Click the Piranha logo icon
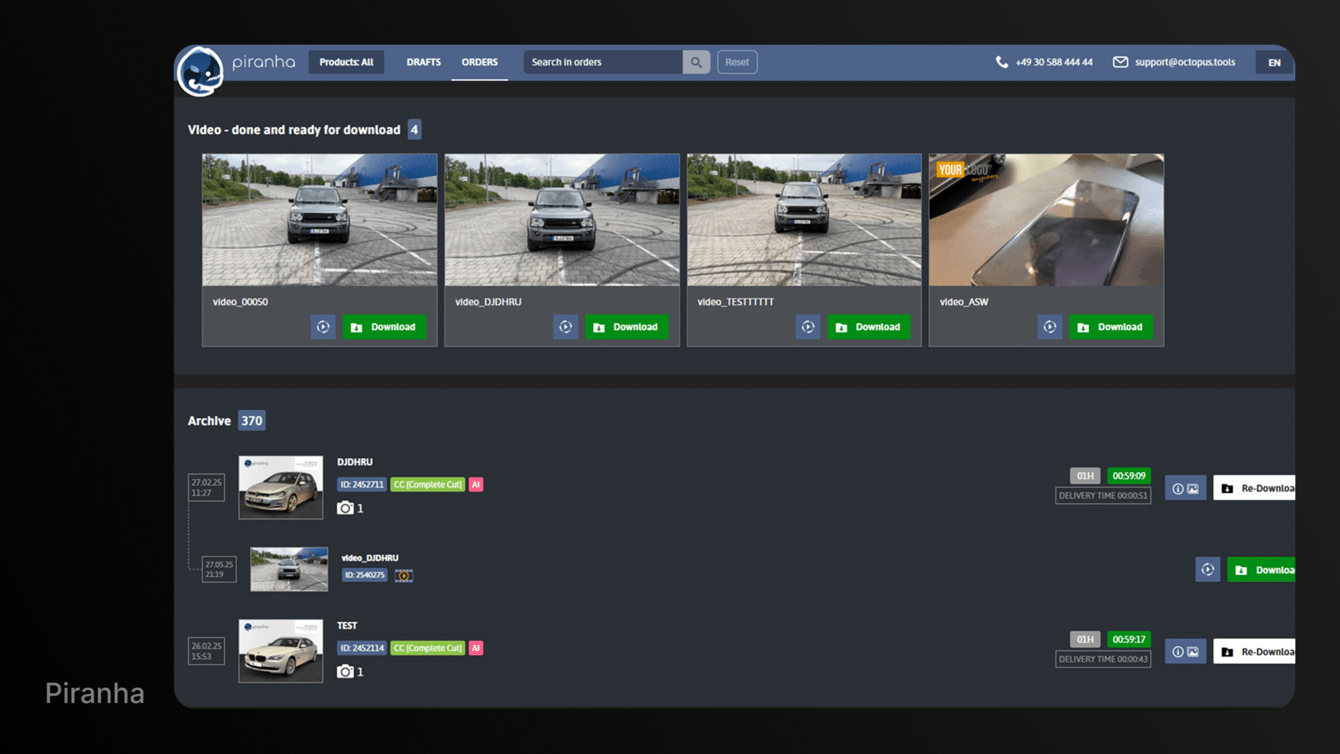Screen dimensions: 1340x754 pyautogui.click(x=200, y=71)
